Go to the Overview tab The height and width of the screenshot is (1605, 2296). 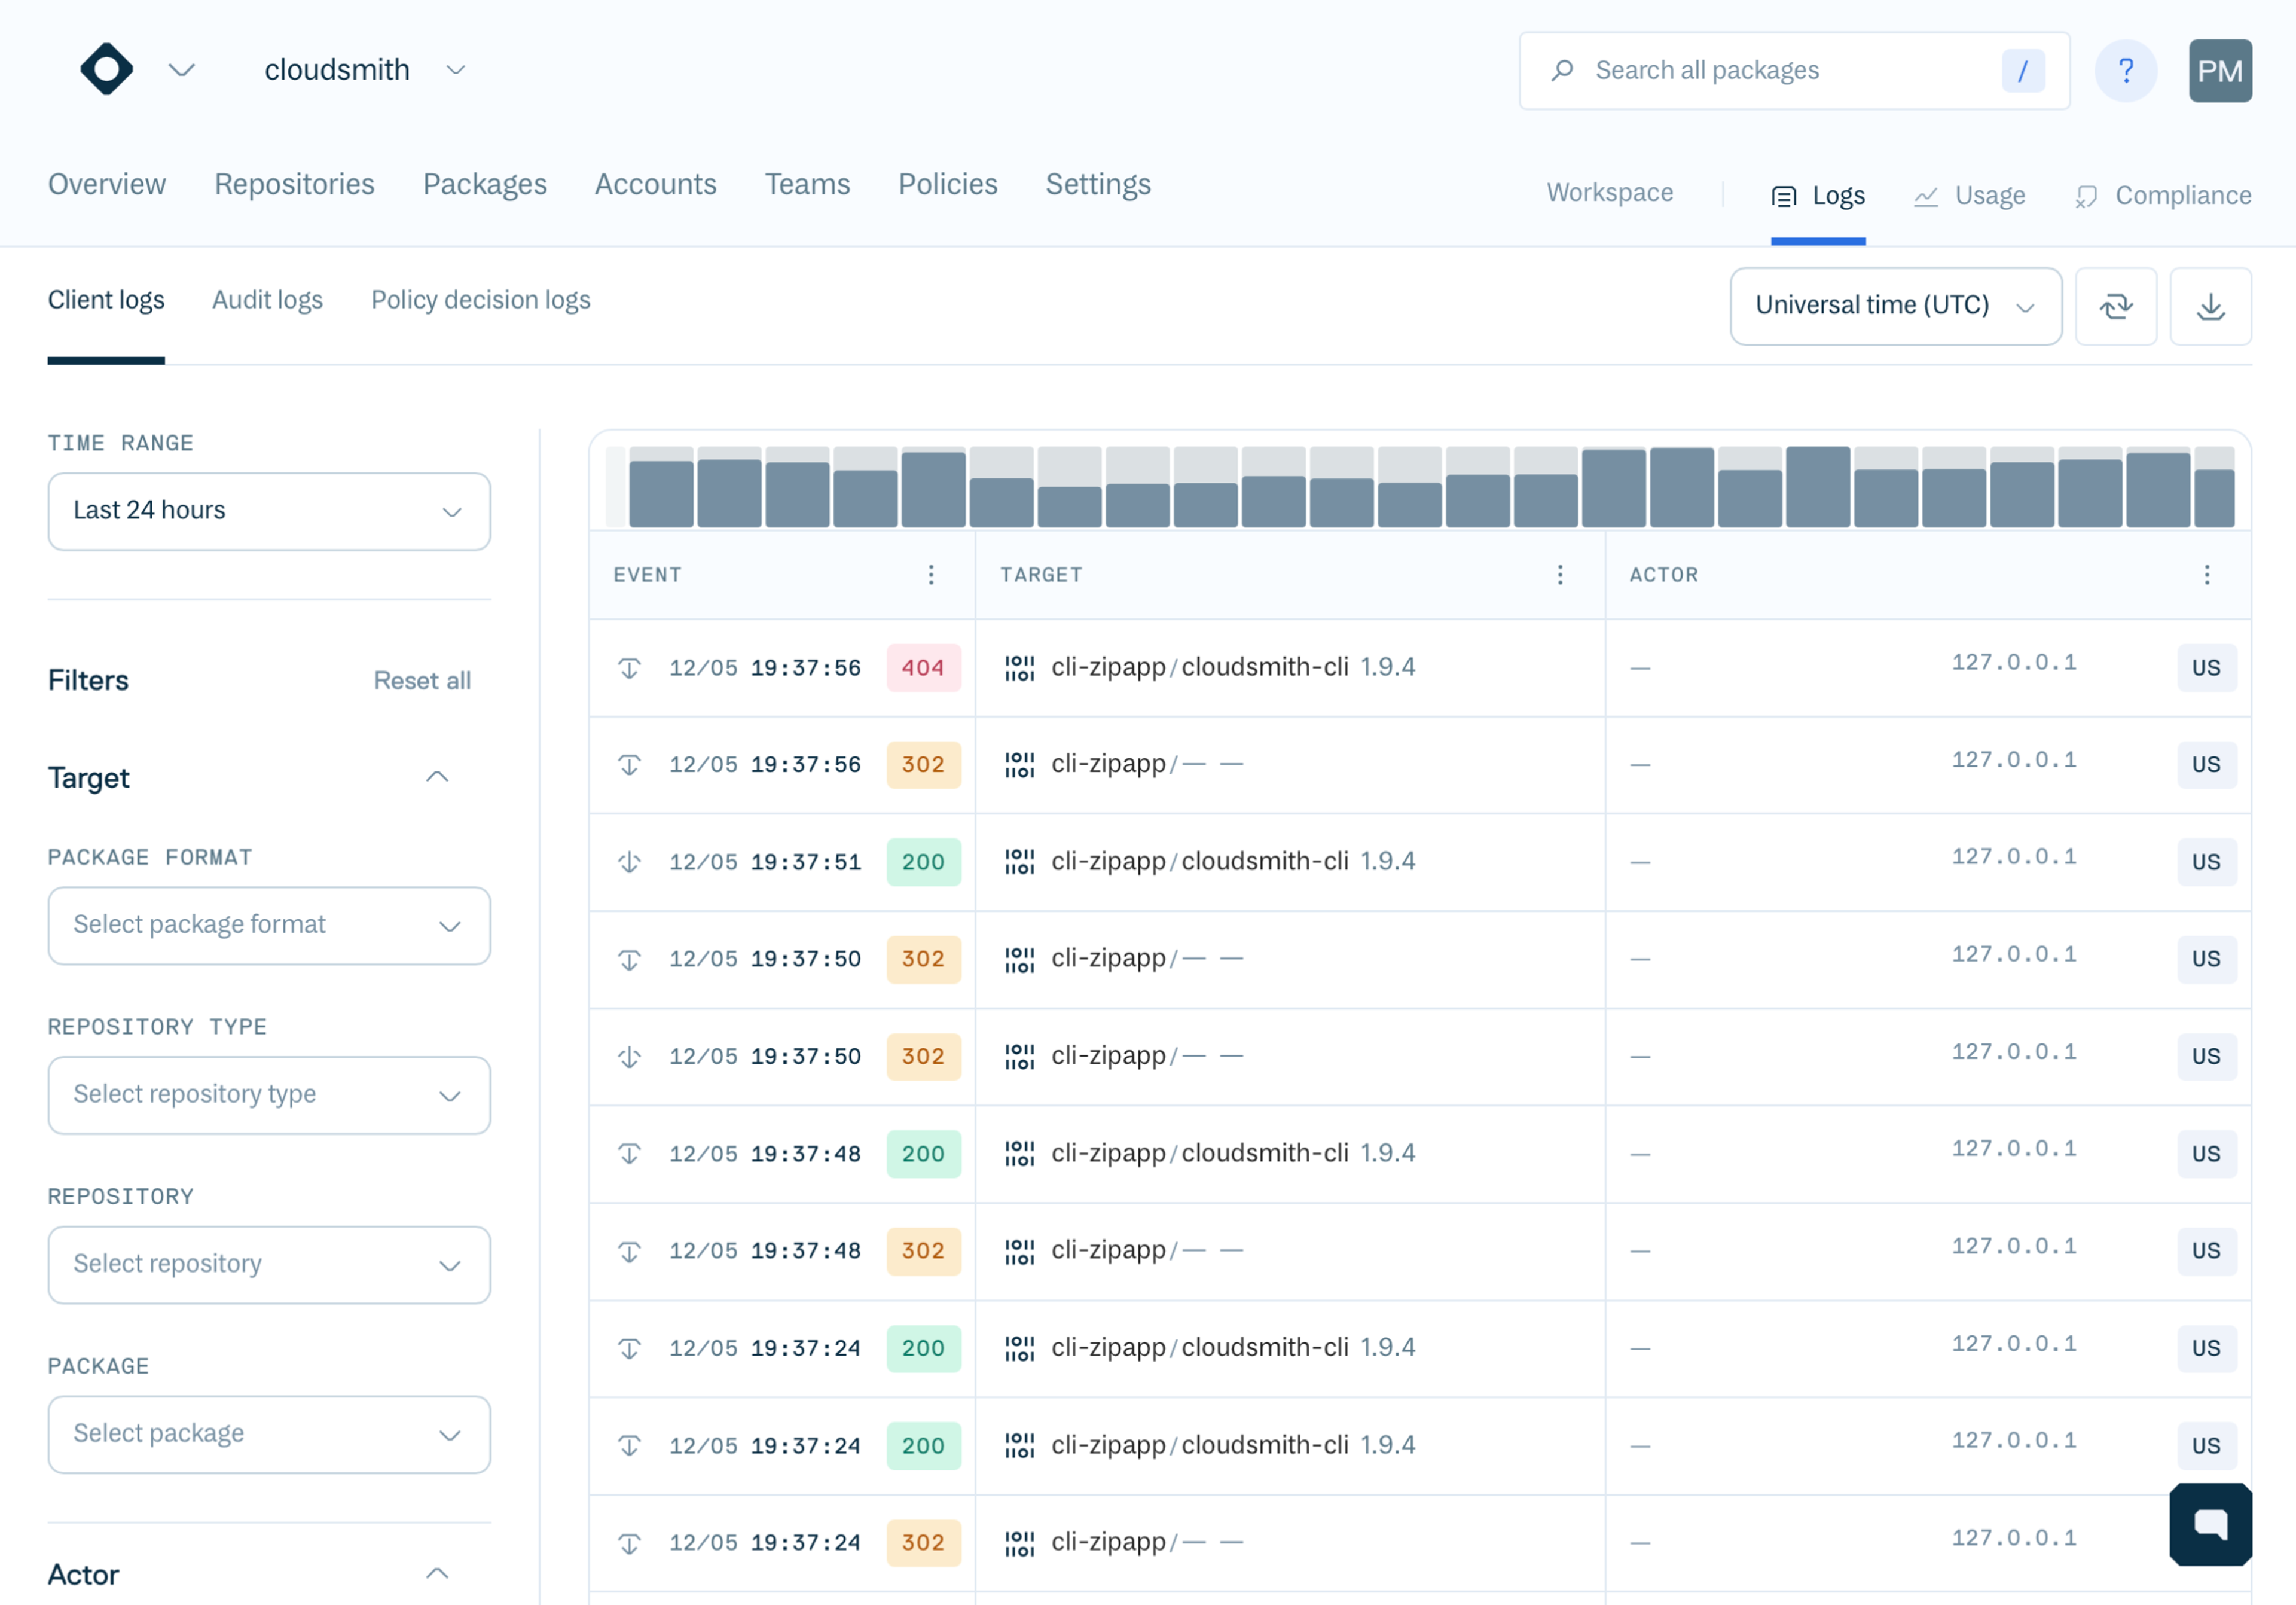107,184
